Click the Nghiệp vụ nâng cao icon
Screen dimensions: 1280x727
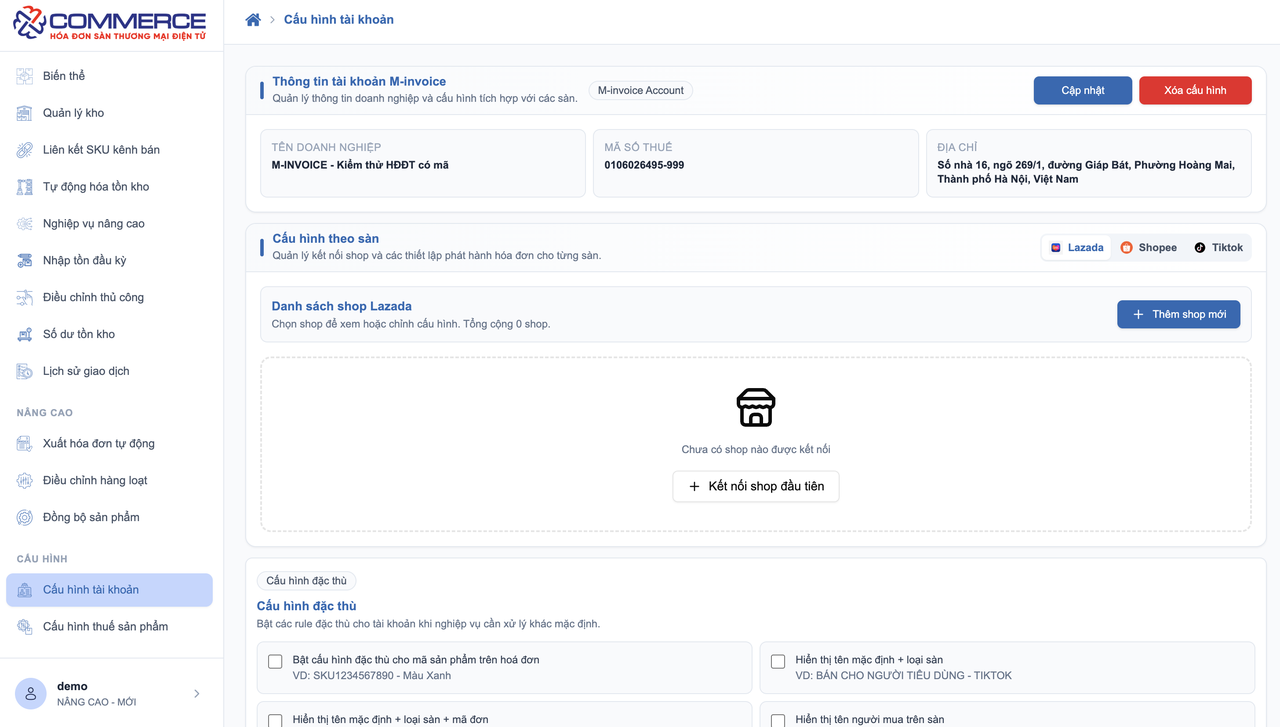click(25, 224)
